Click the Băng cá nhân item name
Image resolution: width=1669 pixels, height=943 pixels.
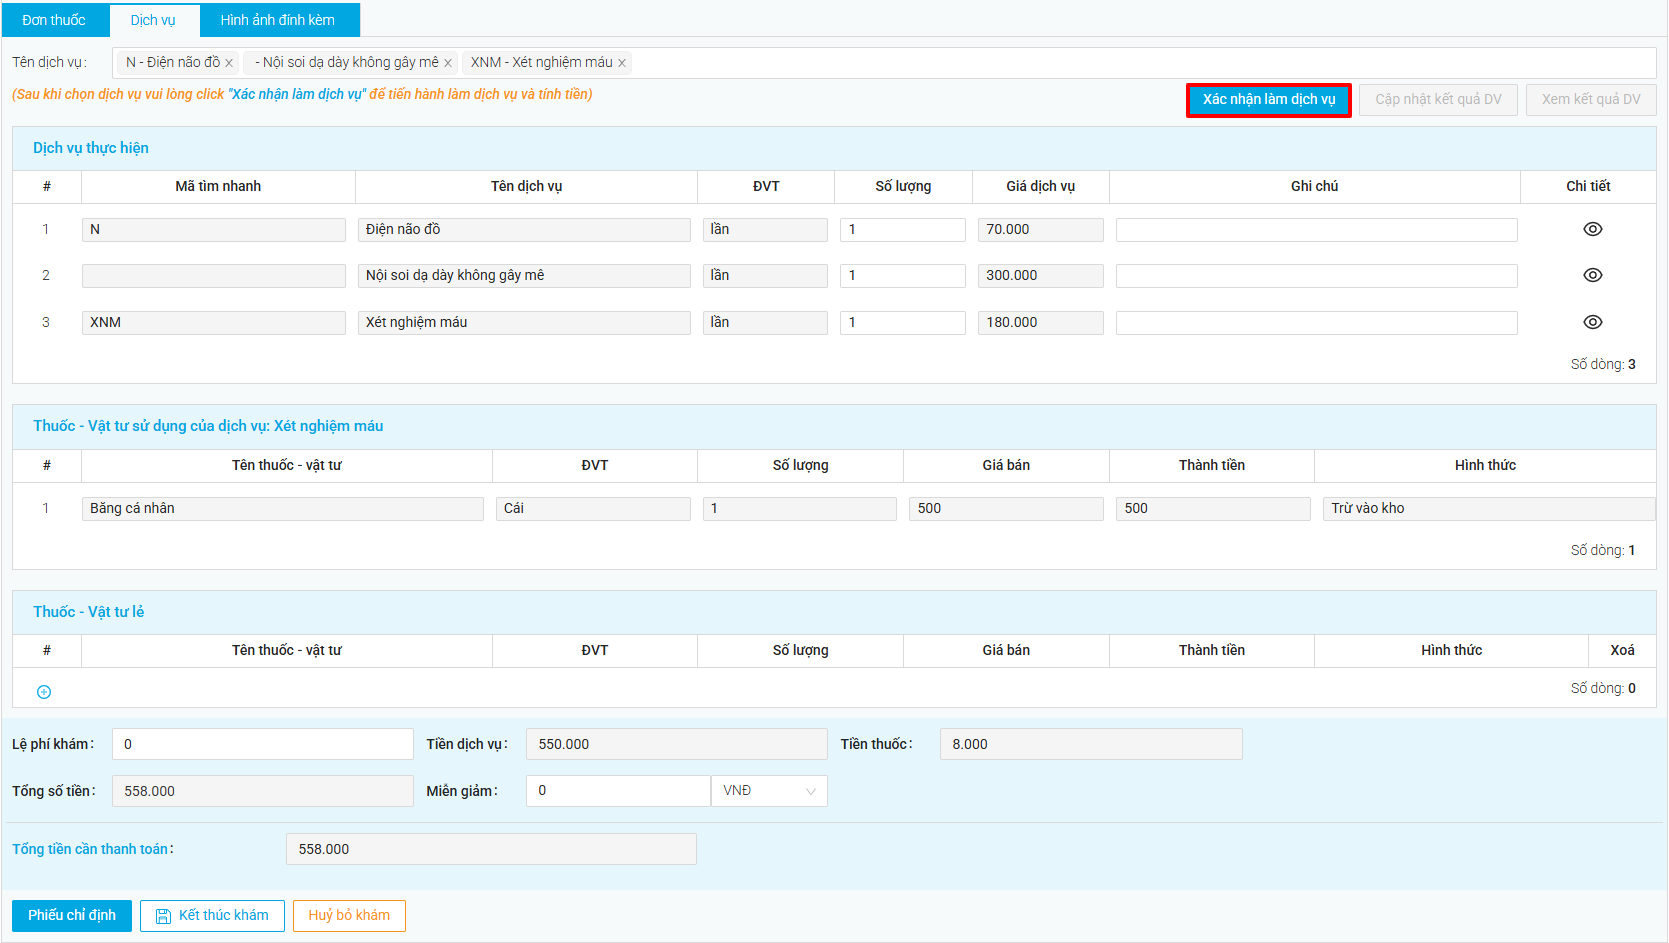pyautogui.click(x=283, y=509)
